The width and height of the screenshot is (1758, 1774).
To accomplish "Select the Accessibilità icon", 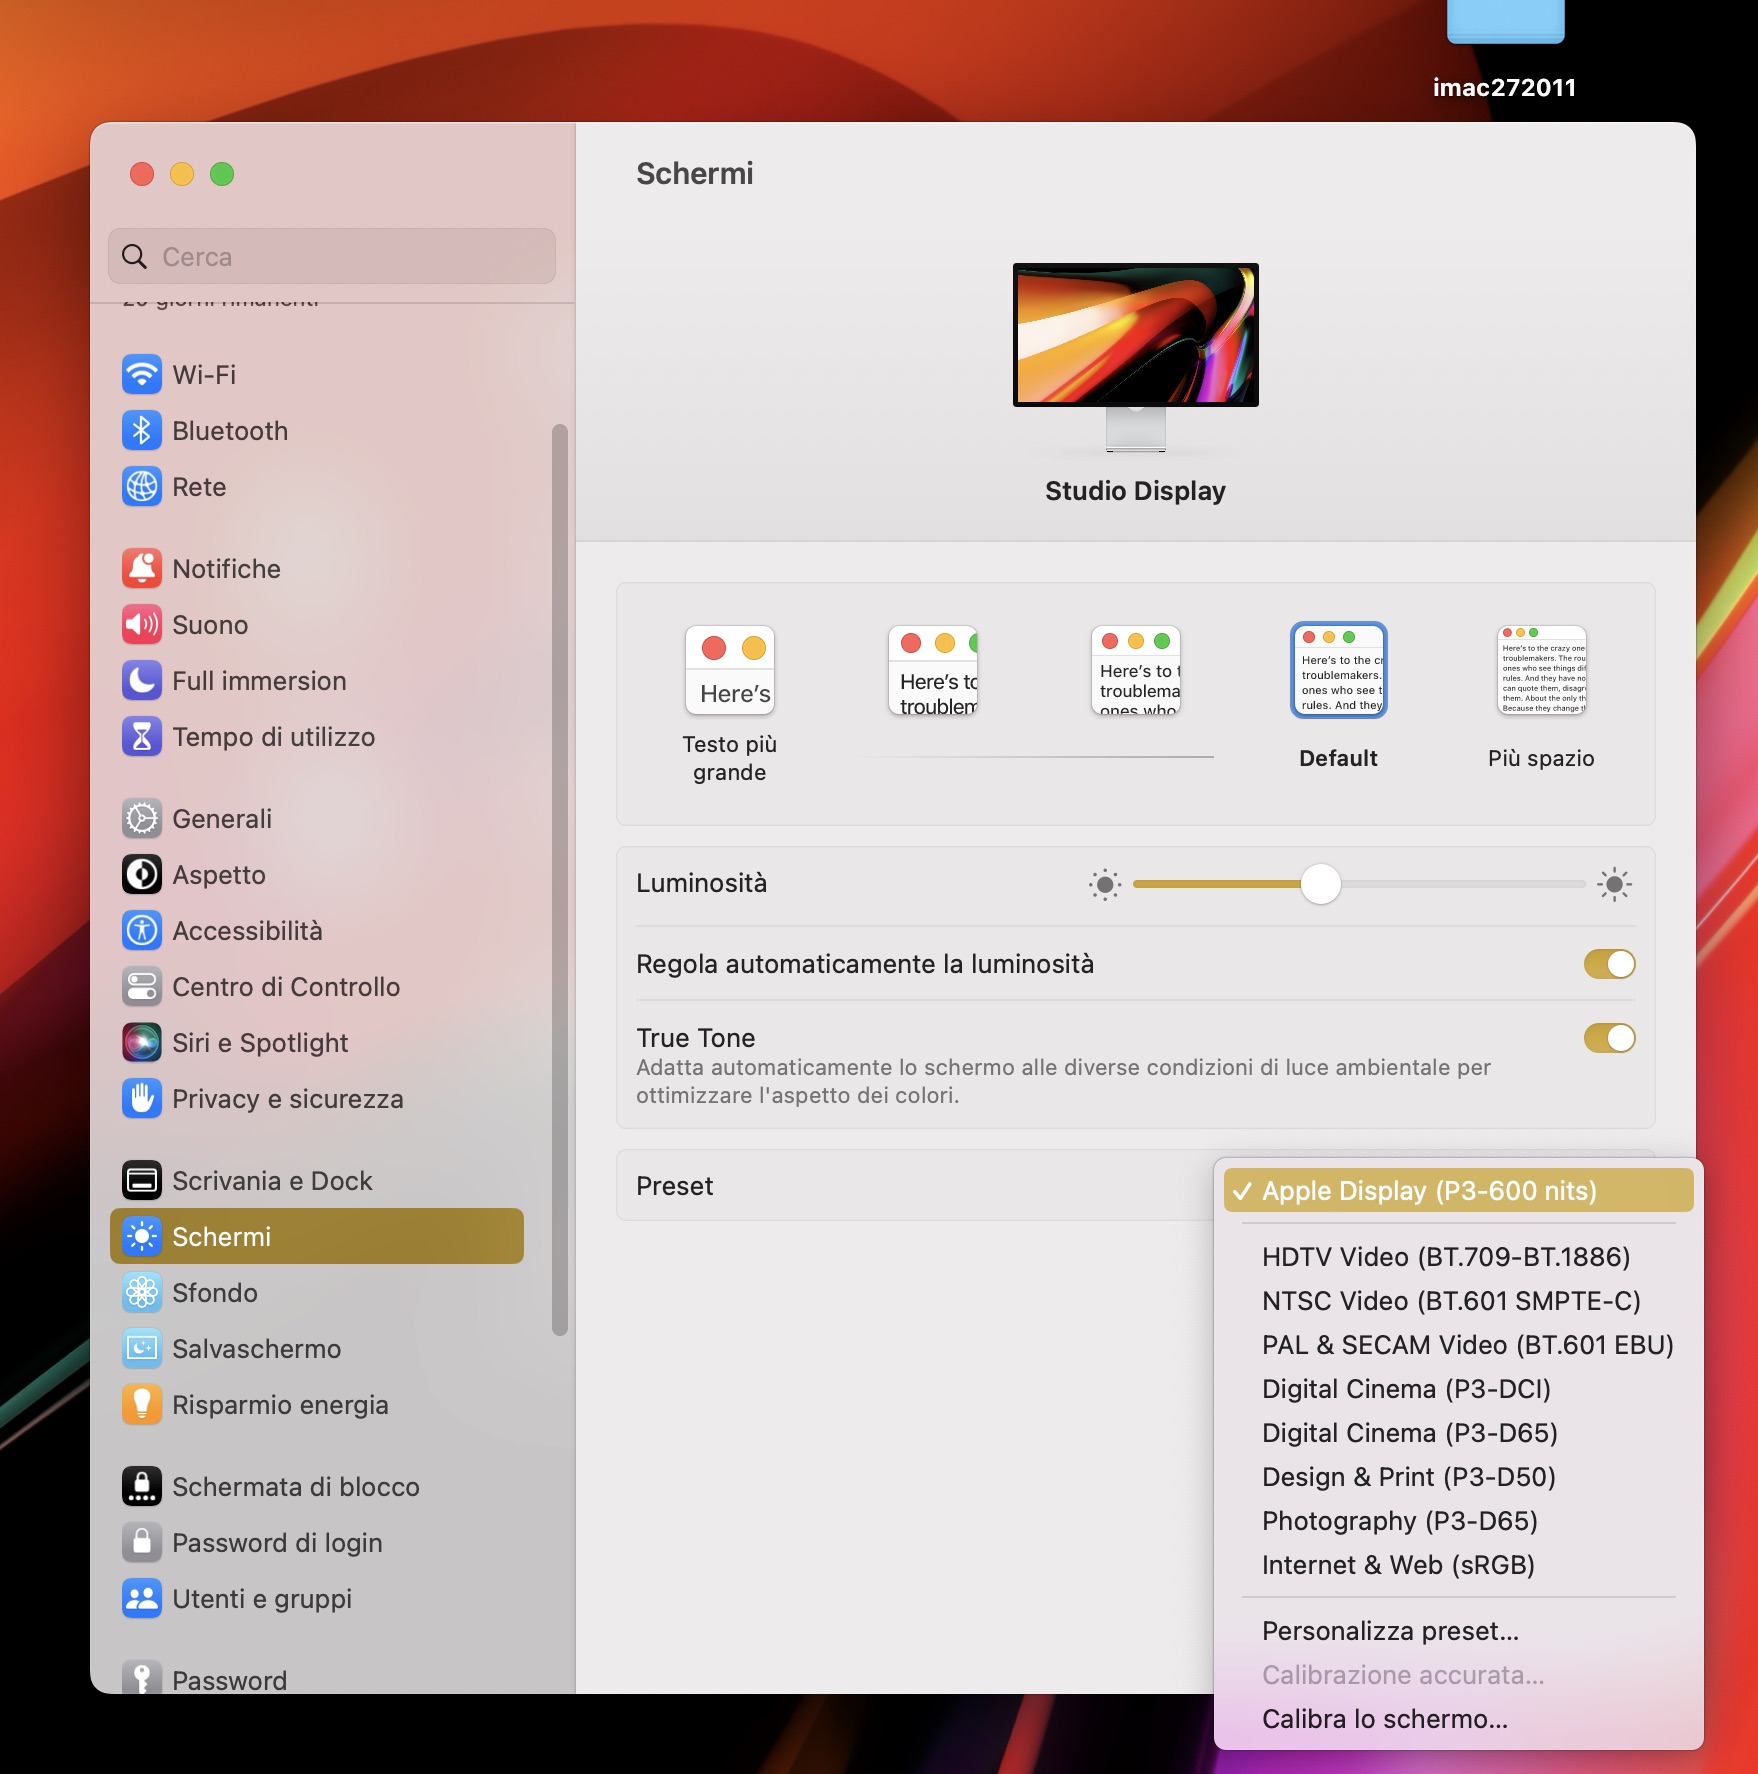I will [142, 931].
